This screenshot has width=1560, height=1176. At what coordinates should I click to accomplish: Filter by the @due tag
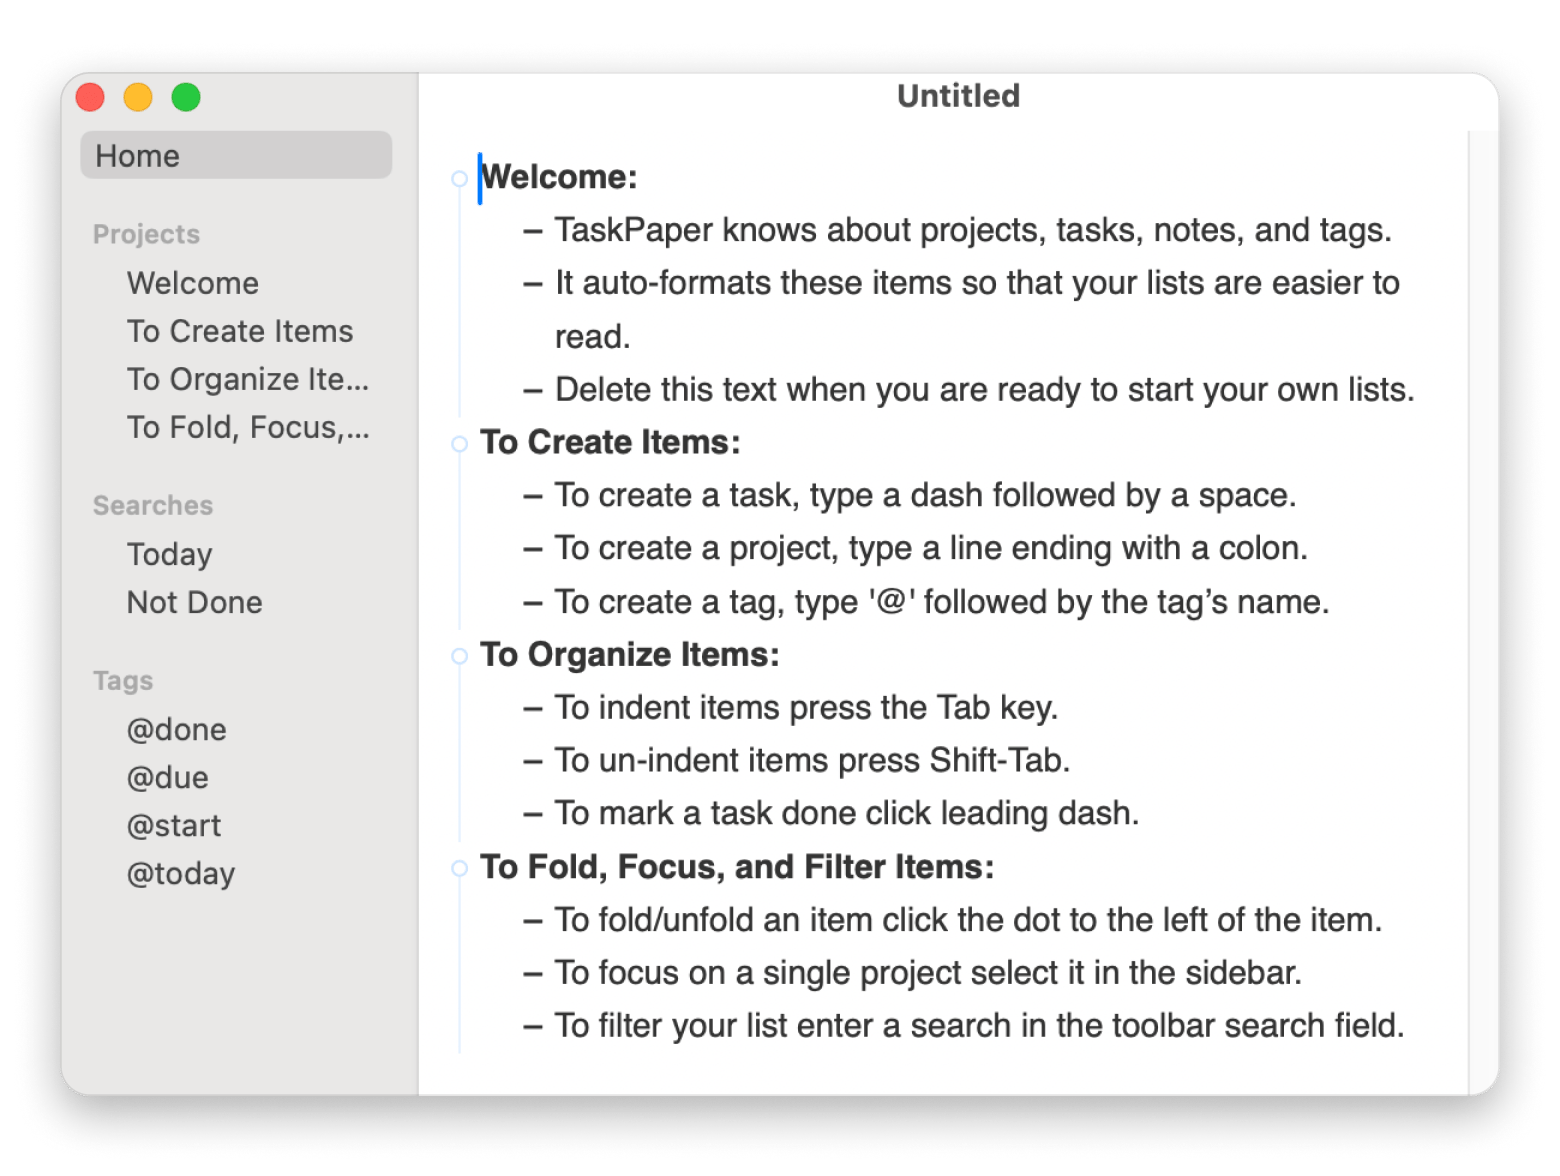tap(167, 777)
